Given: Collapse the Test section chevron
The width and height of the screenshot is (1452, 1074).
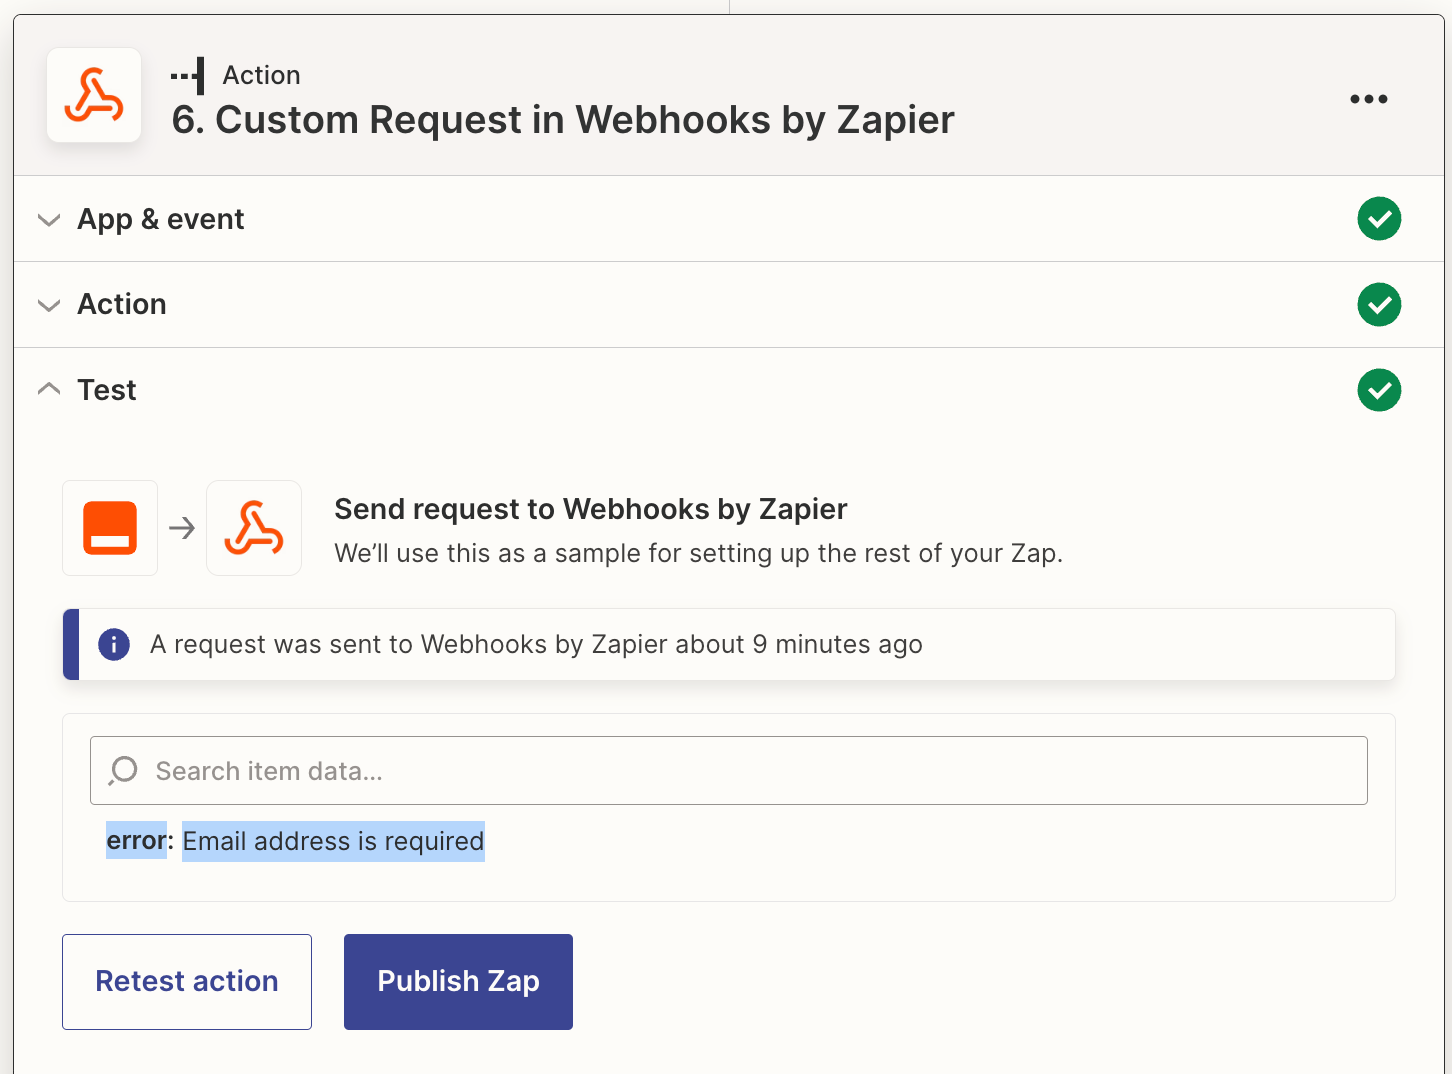Looking at the screenshot, I should point(49,389).
